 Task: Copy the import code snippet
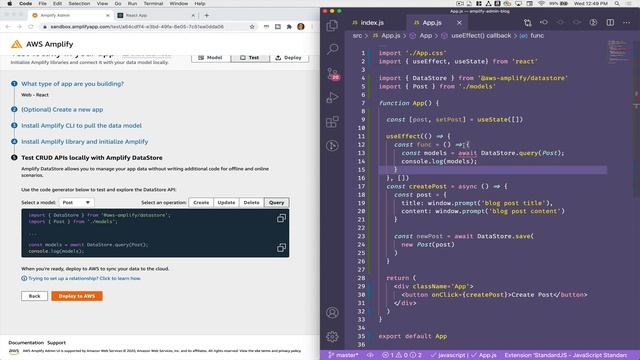281,218
